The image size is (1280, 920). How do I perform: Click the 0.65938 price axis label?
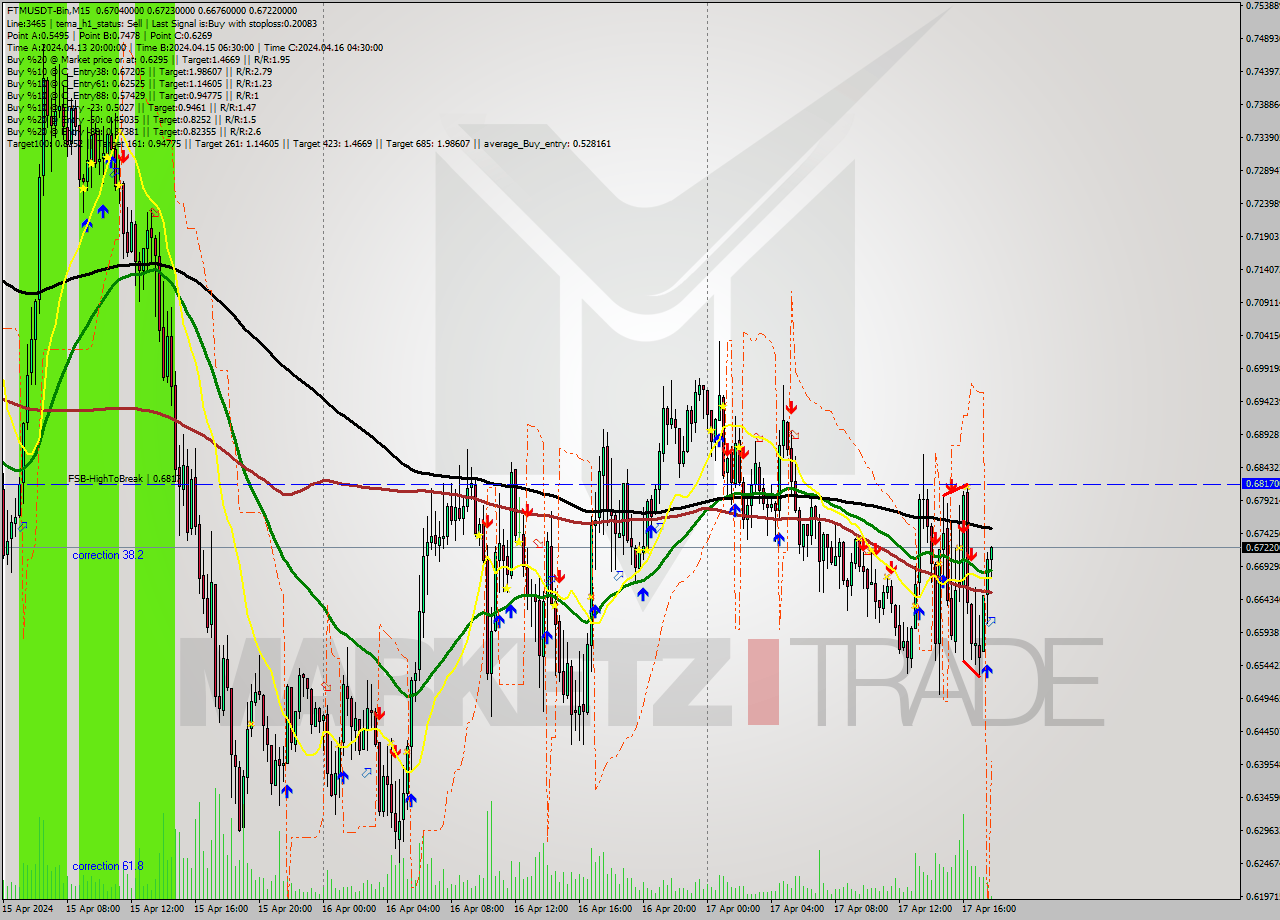[1262, 632]
